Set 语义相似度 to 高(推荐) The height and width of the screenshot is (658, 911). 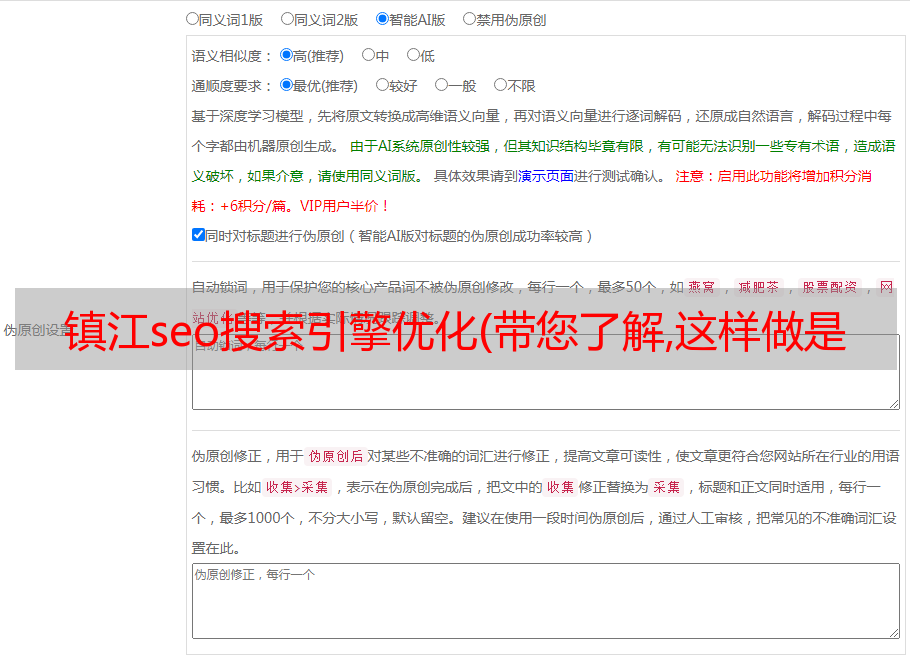[286, 55]
